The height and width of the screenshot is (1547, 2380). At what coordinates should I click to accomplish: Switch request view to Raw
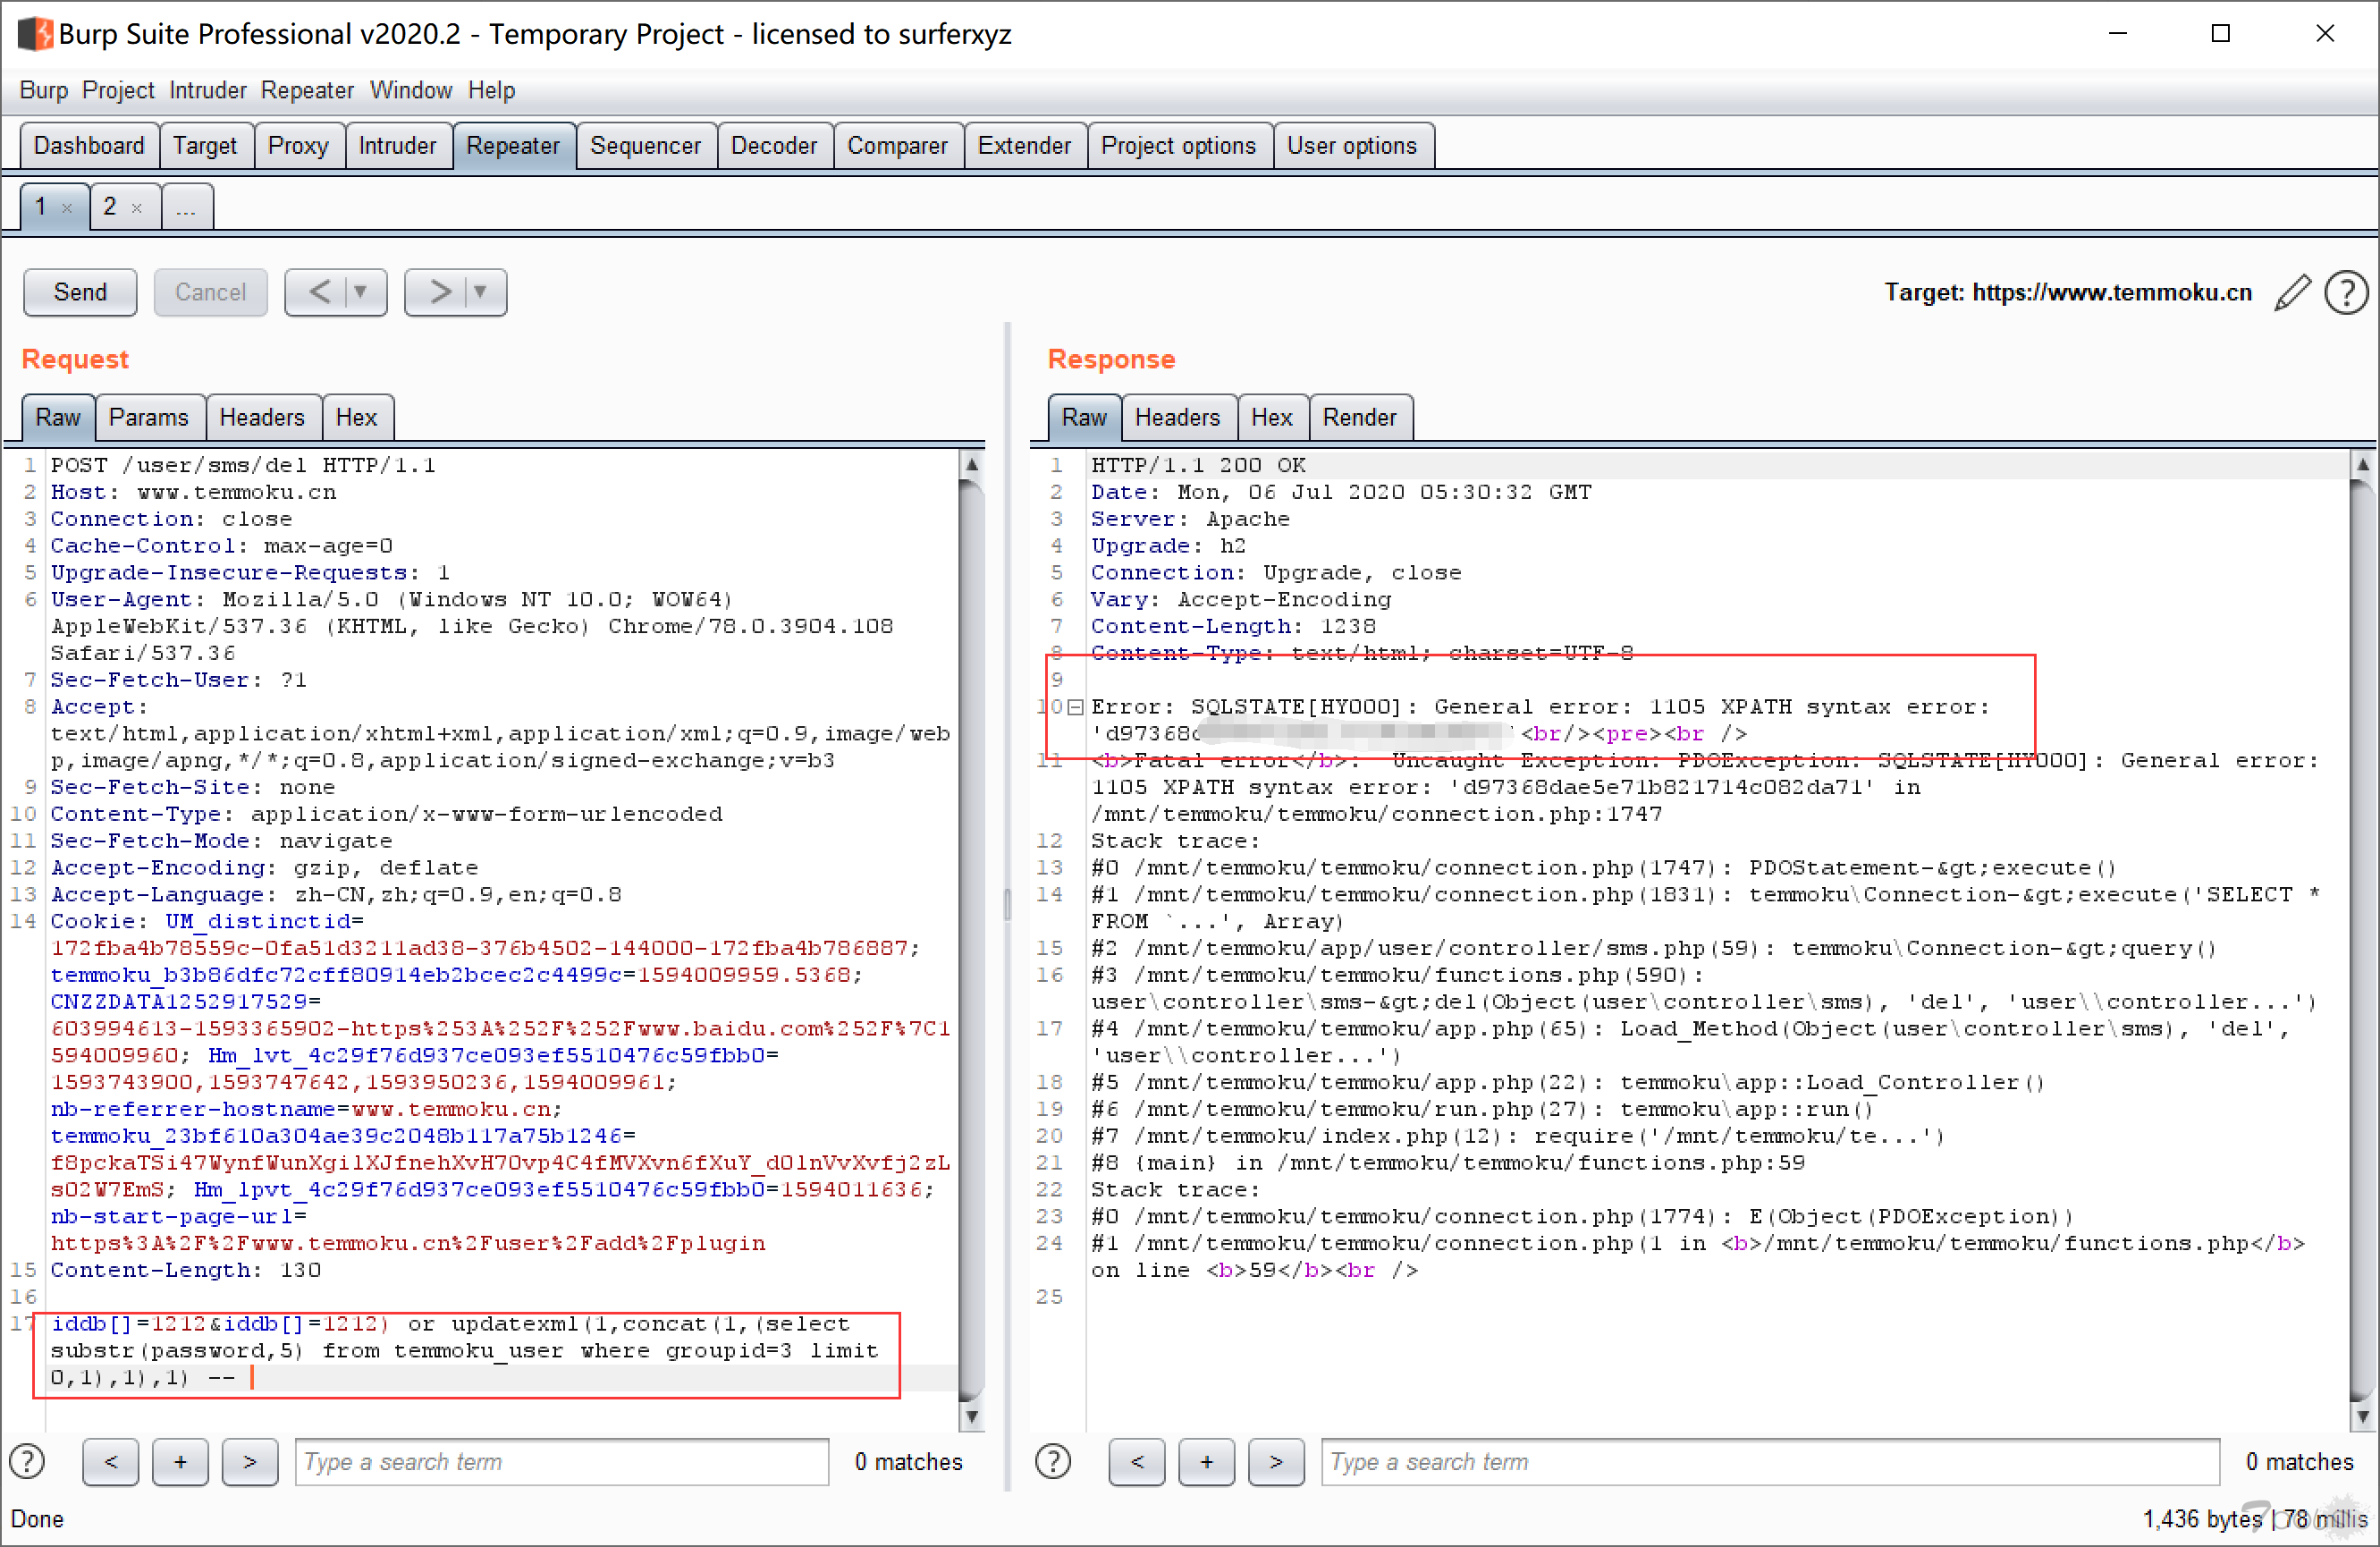pyautogui.click(x=58, y=418)
